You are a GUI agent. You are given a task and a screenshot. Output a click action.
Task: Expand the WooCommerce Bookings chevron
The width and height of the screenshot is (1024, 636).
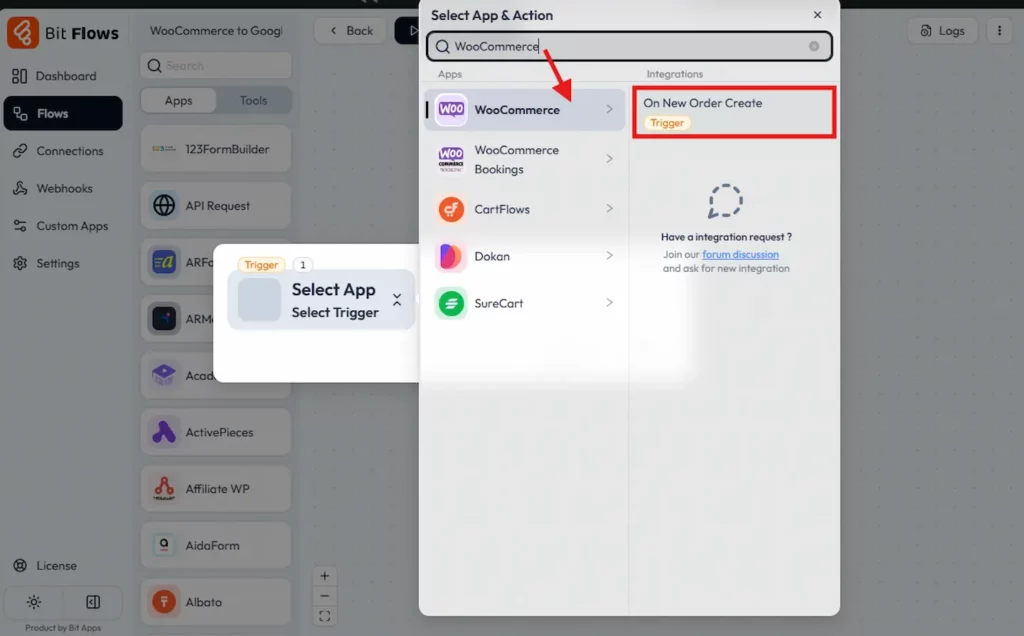tap(609, 159)
